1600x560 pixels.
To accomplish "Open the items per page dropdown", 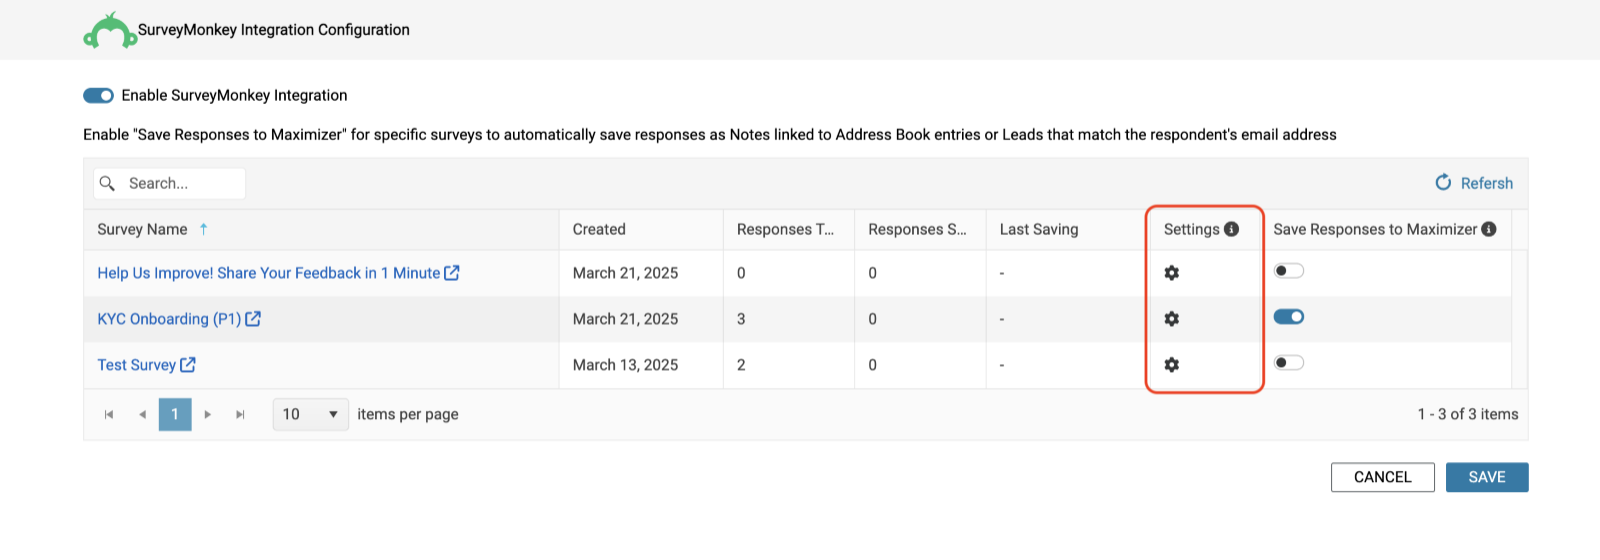I will coord(311,414).
